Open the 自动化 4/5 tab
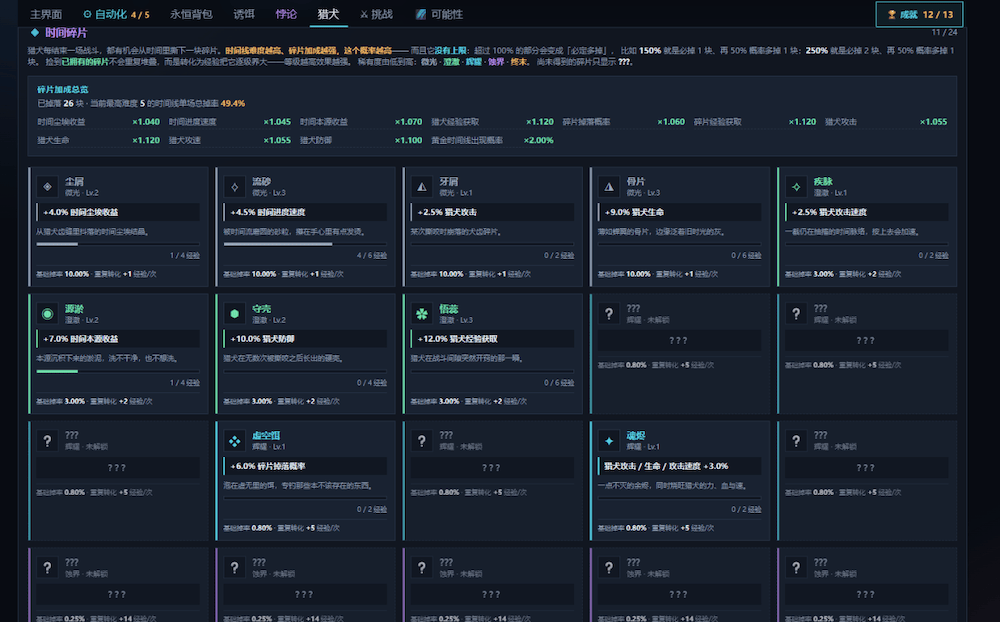1000x622 pixels. point(116,14)
